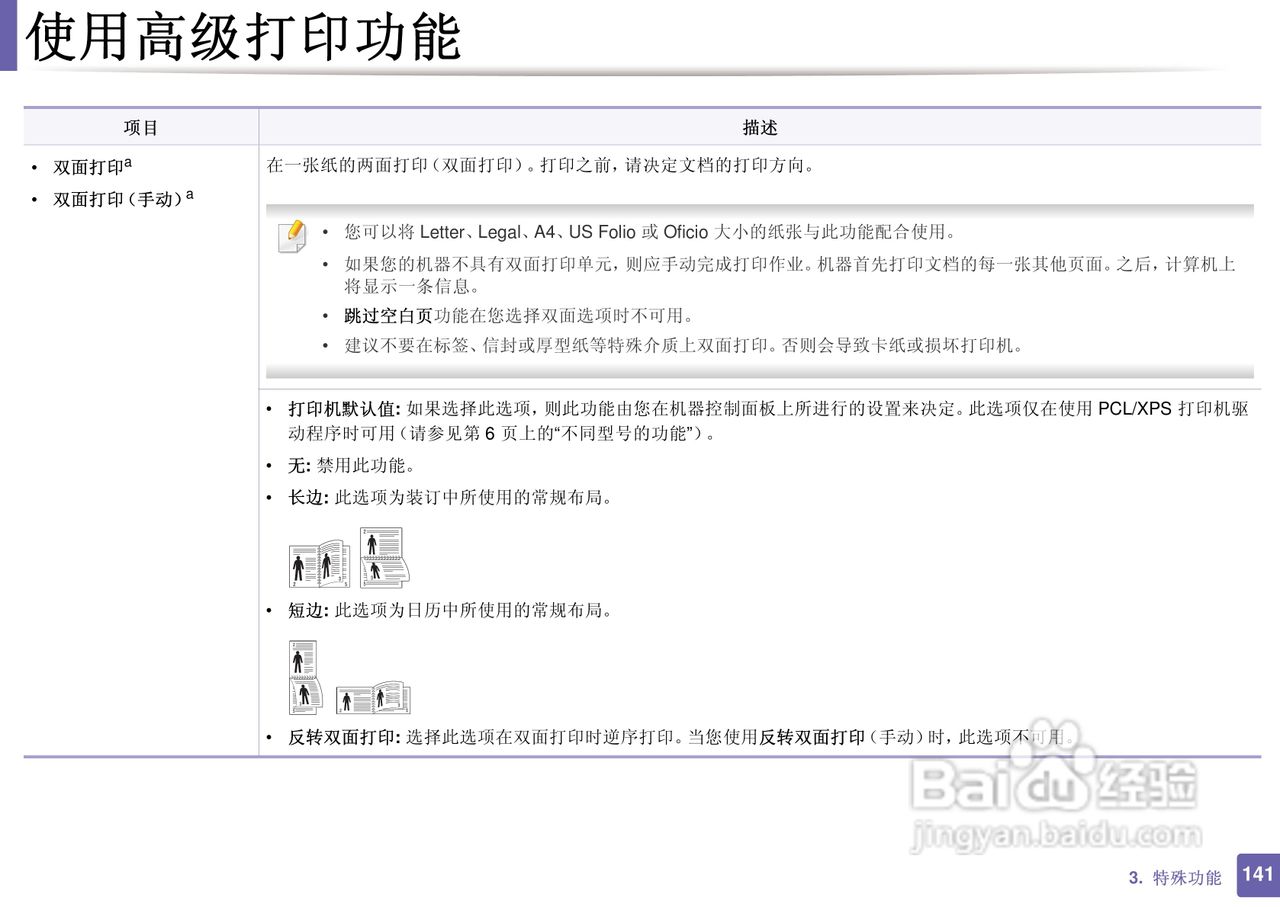Click the short-edge landscape booklet illustration
Screen dimensions: 1280x907
373,698
